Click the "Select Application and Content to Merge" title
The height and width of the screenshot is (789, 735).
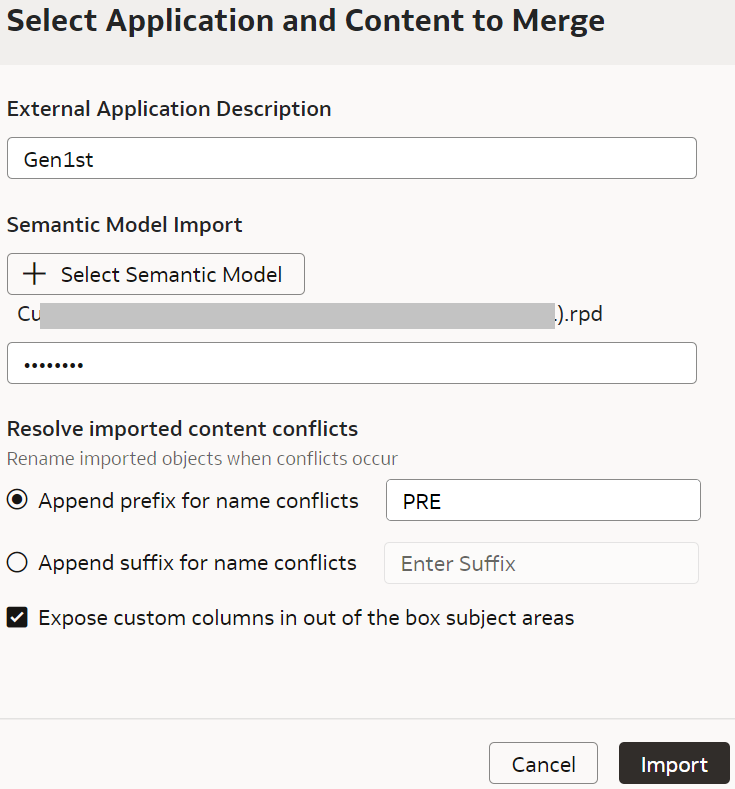tap(305, 20)
